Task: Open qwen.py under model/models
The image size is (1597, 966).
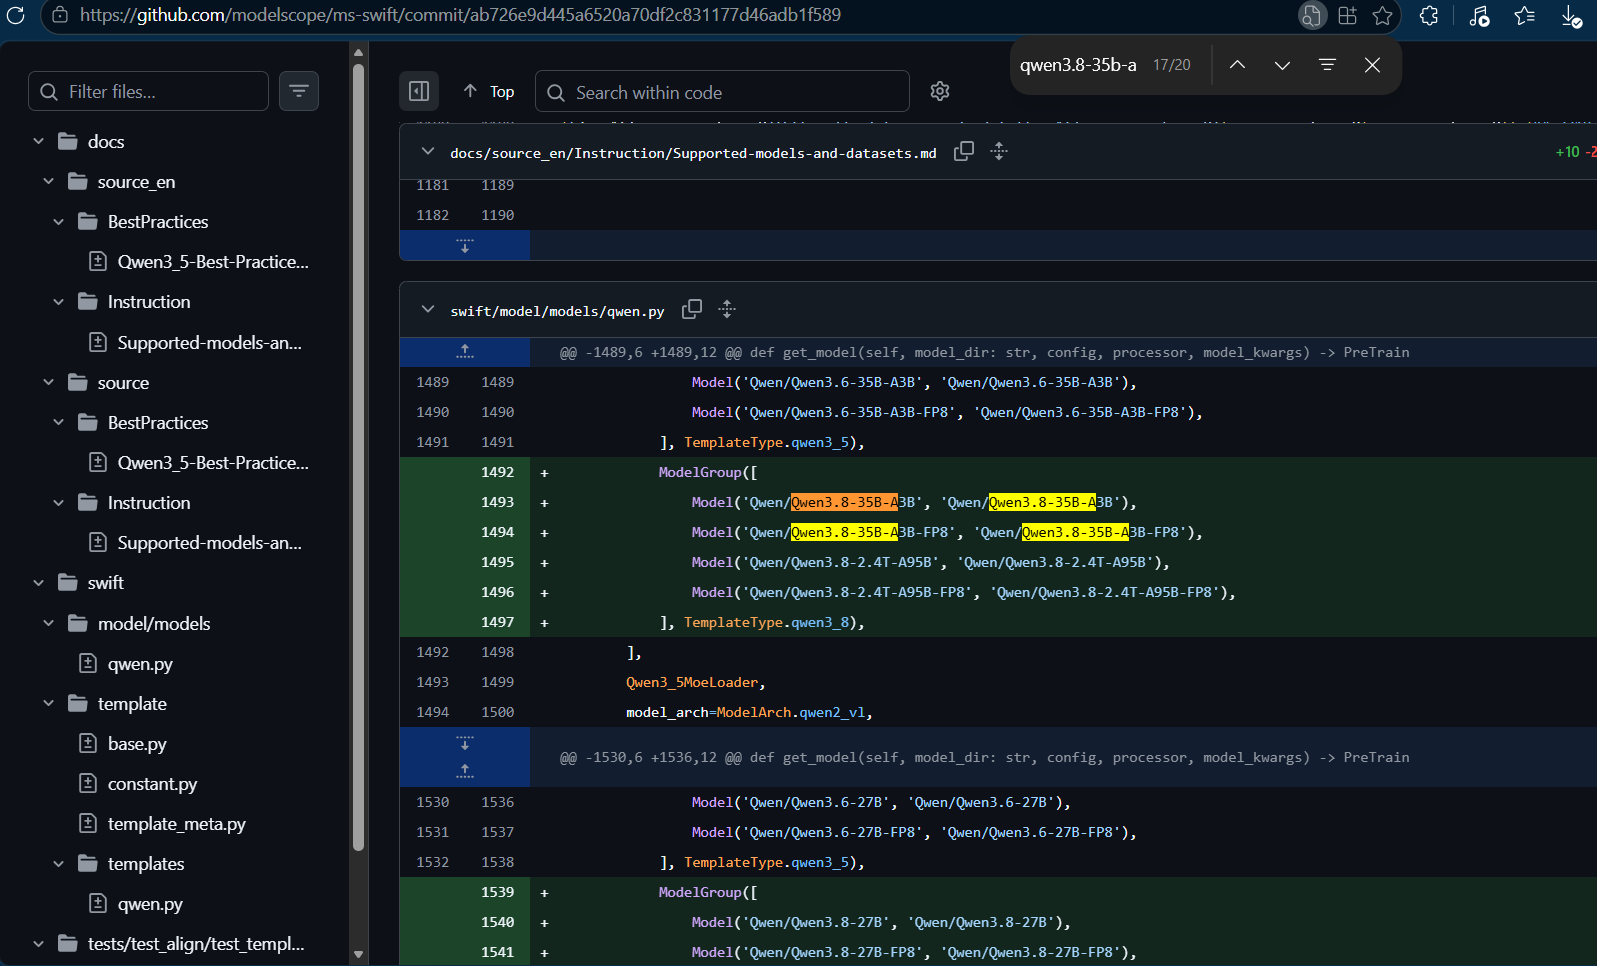Action: (x=140, y=663)
